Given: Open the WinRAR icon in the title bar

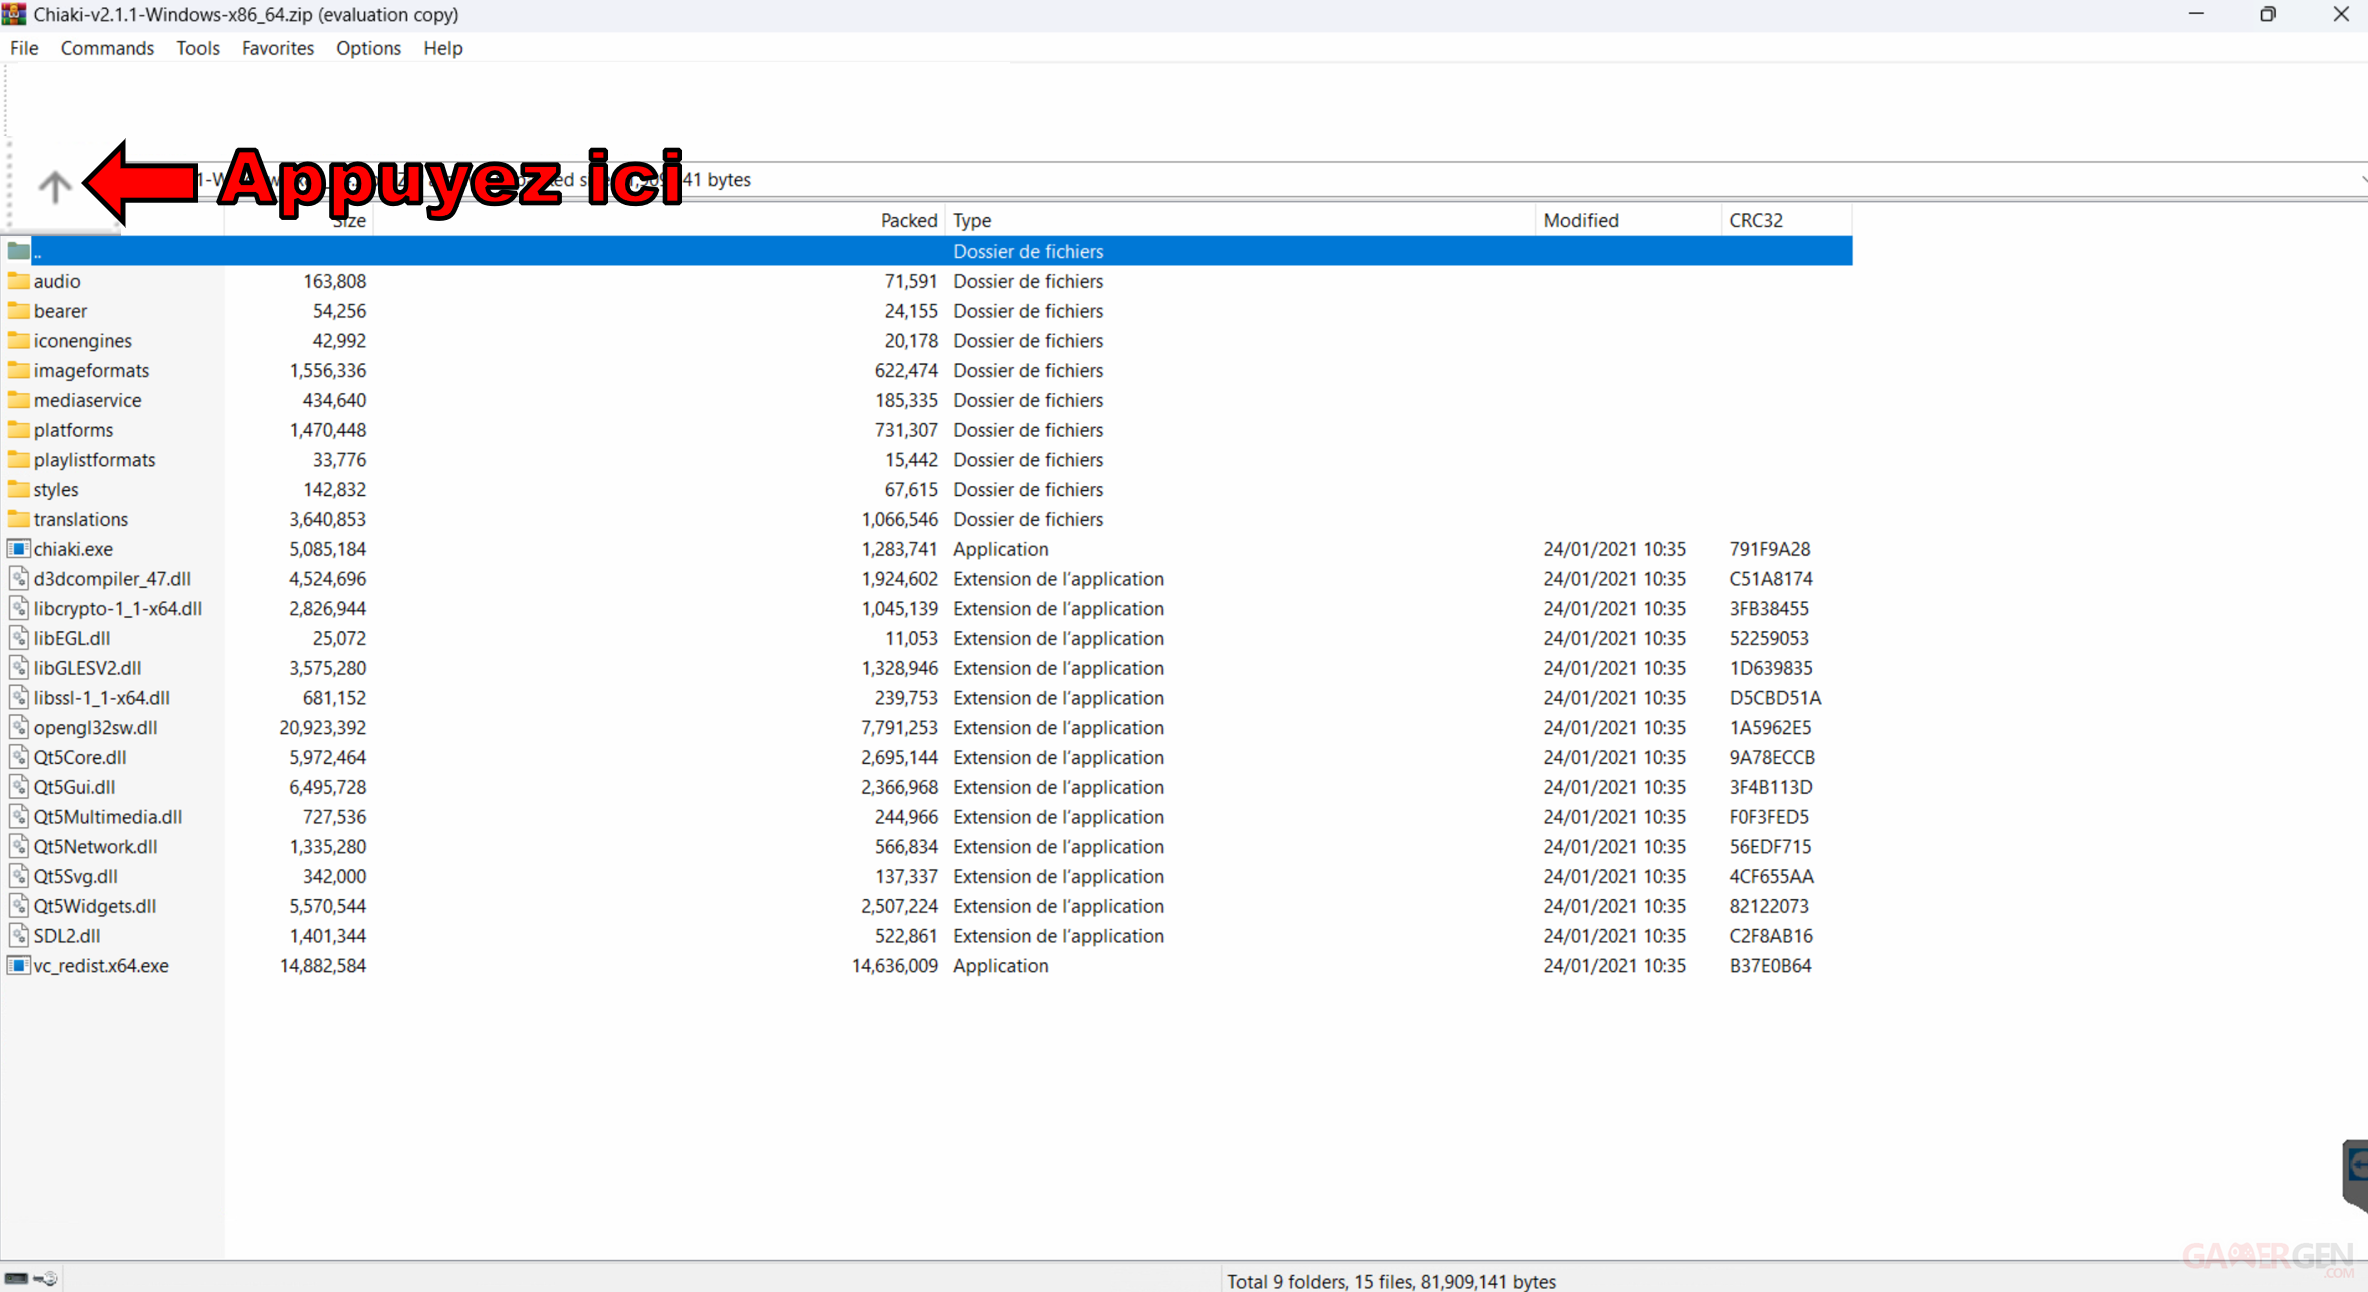Looking at the screenshot, I should (14, 14).
